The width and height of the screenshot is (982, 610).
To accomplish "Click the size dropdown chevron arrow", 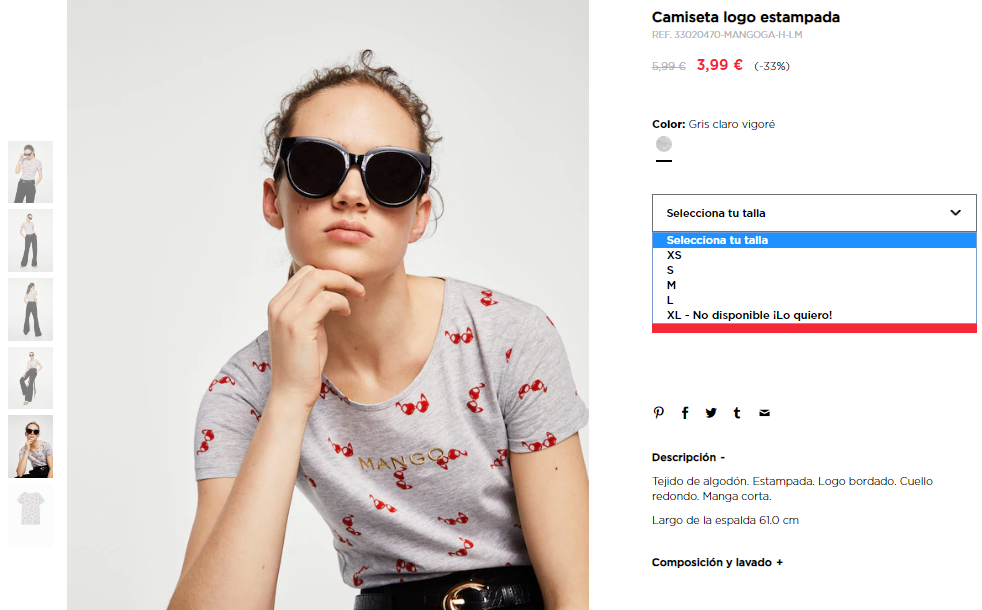I will click(x=955, y=213).
